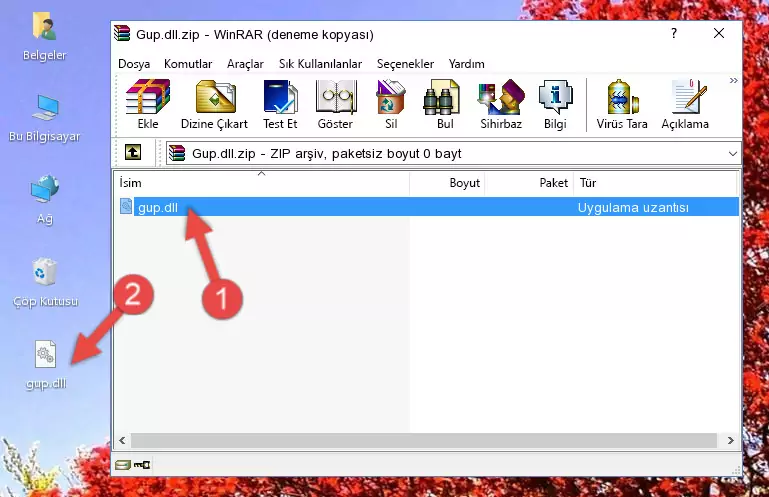The width and height of the screenshot is (769, 497).
Task: Open the Komutlar menu
Action: click(188, 64)
